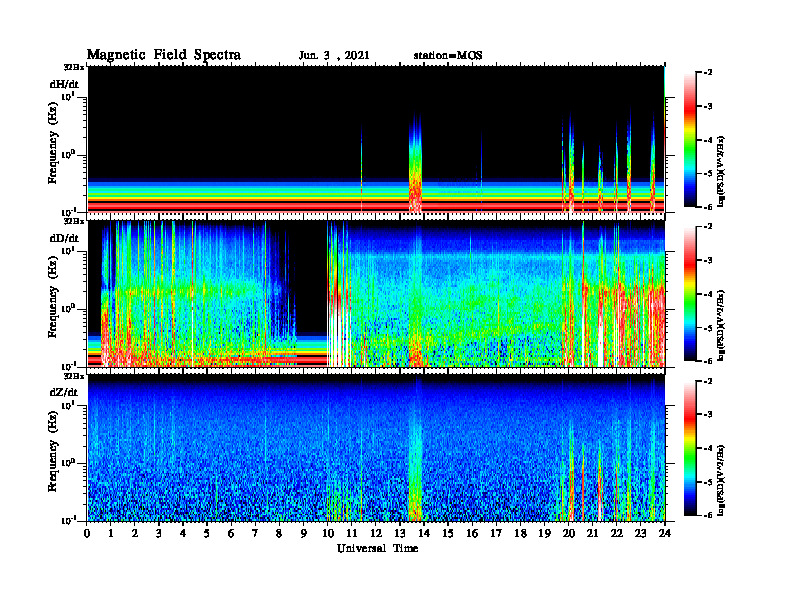This screenshot has height=612, width=792.
Task: Click the '-5' tick on dZ/dt color scale
Action: (708, 482)
